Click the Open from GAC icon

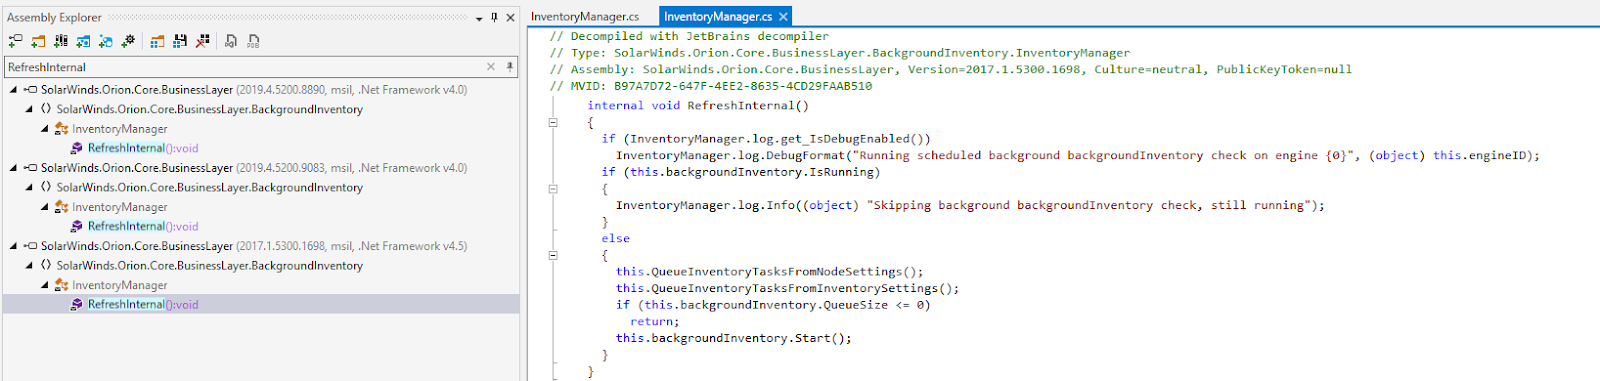point(61,41)
